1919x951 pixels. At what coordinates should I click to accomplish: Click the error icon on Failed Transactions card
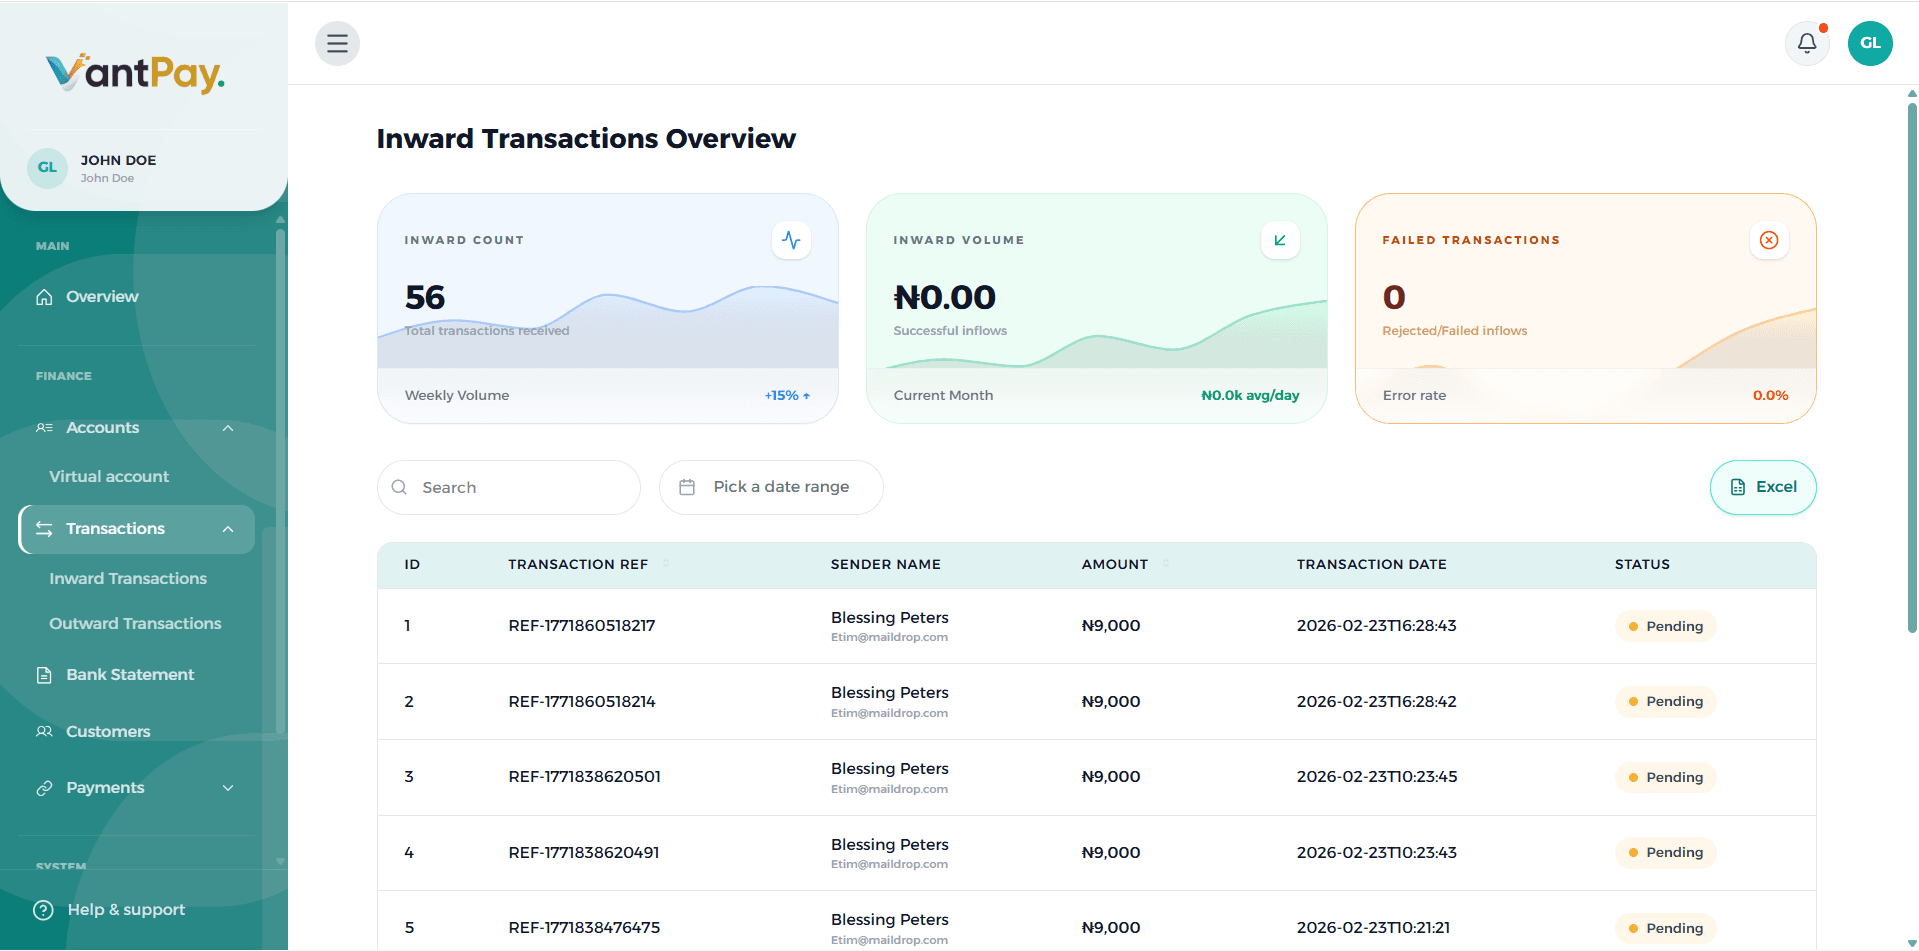[x=1769, y=240]
